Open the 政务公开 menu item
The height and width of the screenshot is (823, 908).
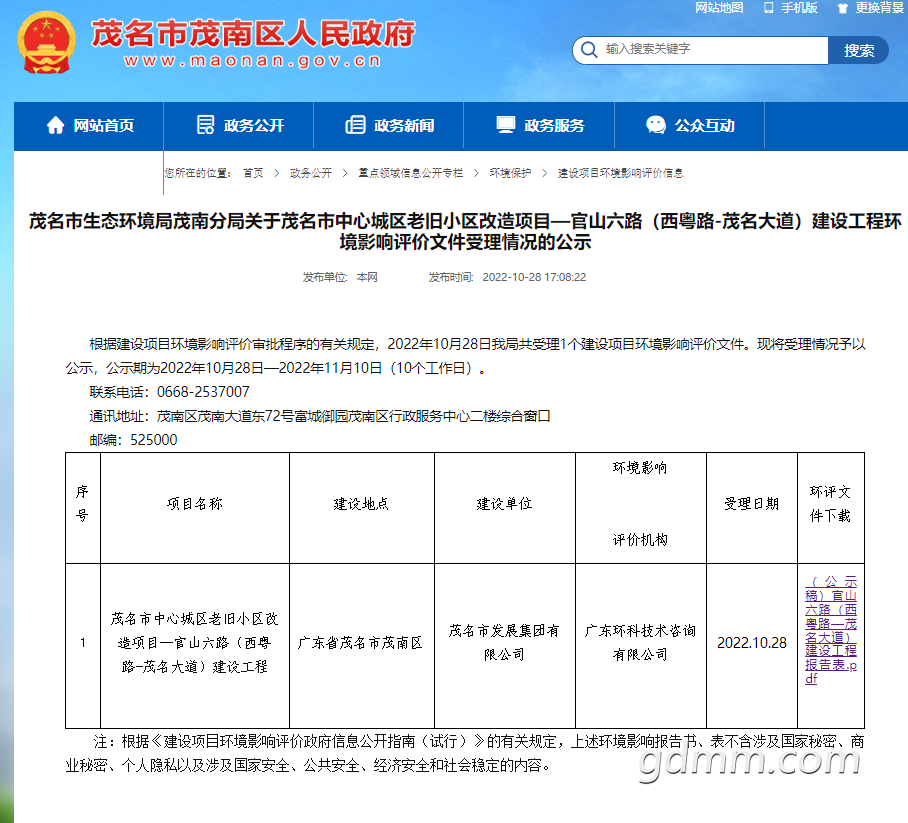point(239,126)
